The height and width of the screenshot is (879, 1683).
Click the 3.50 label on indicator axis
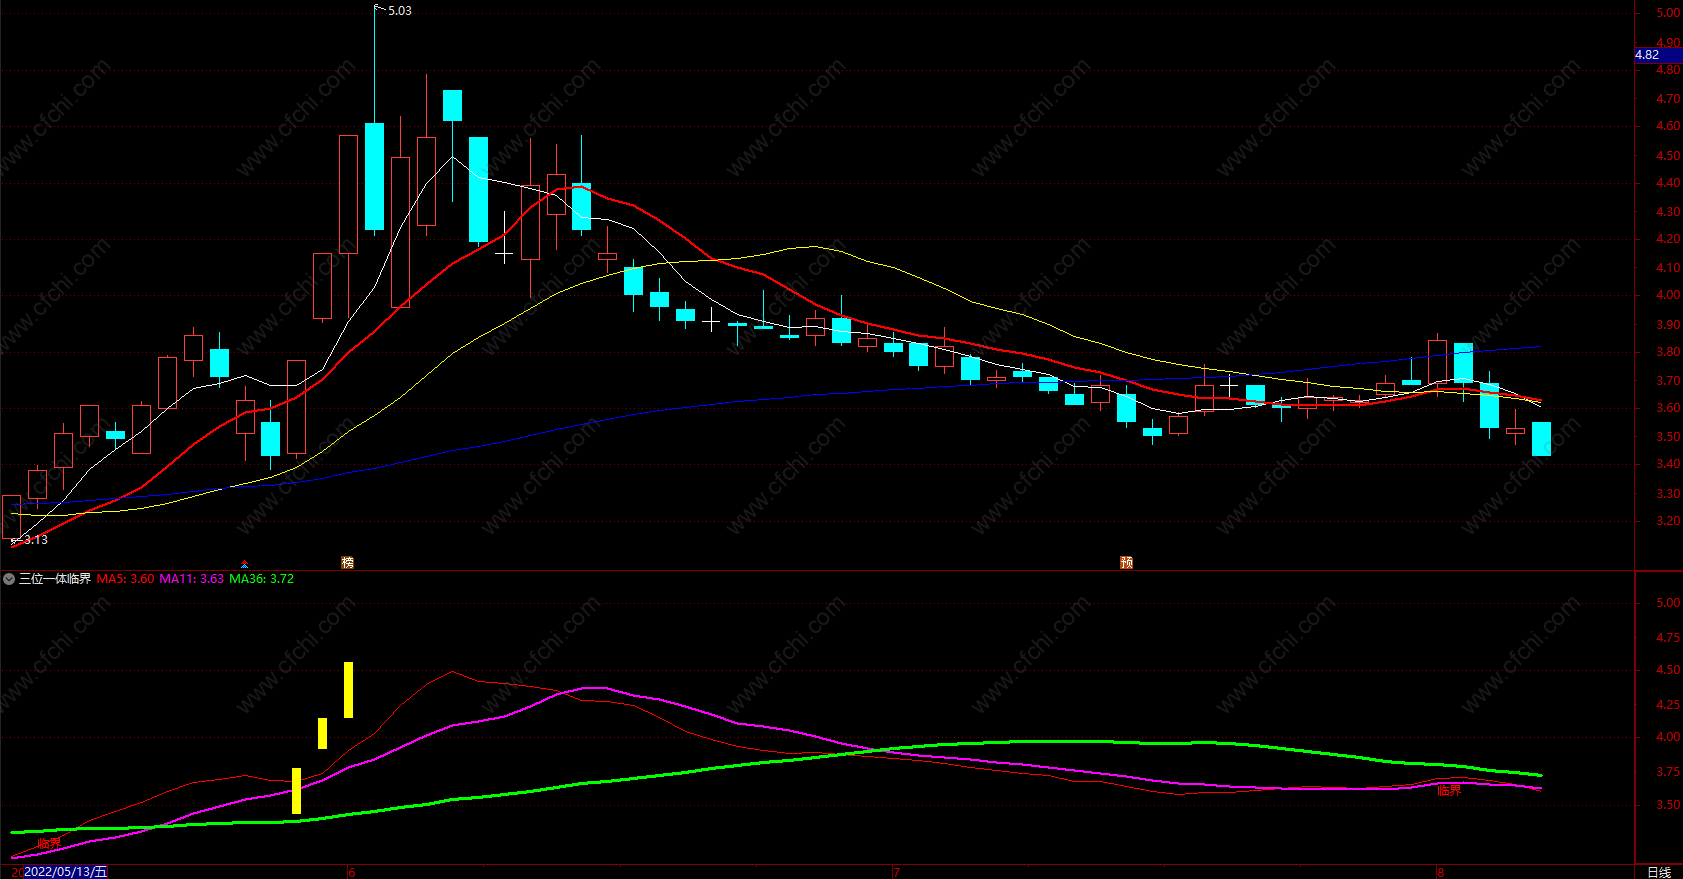click(1667, 805)
